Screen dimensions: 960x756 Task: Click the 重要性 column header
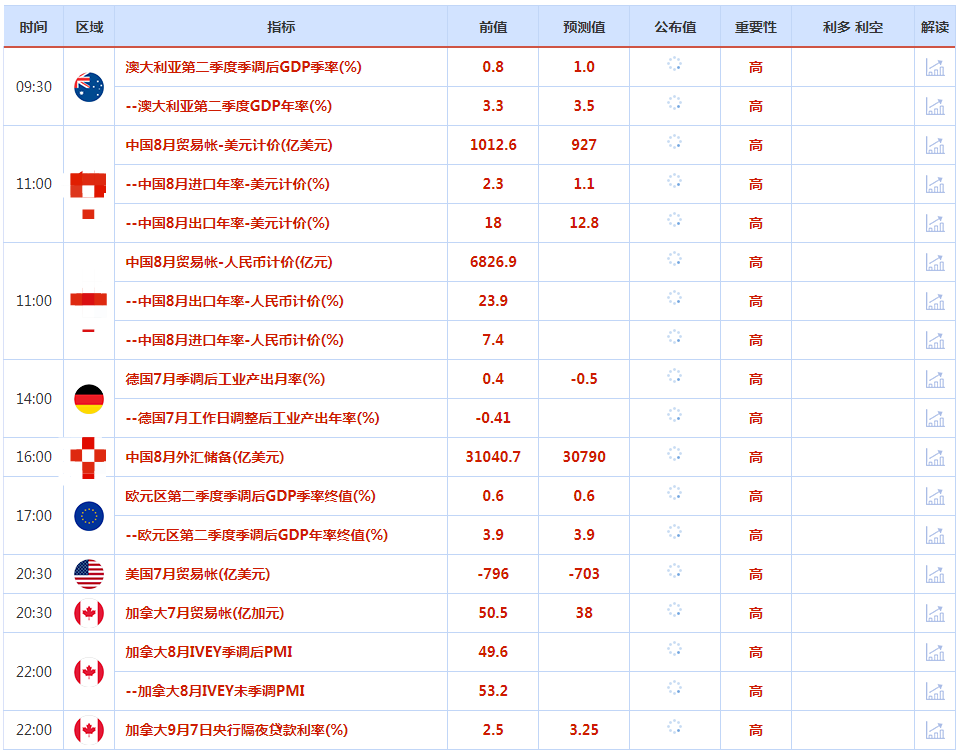[756, 27]
